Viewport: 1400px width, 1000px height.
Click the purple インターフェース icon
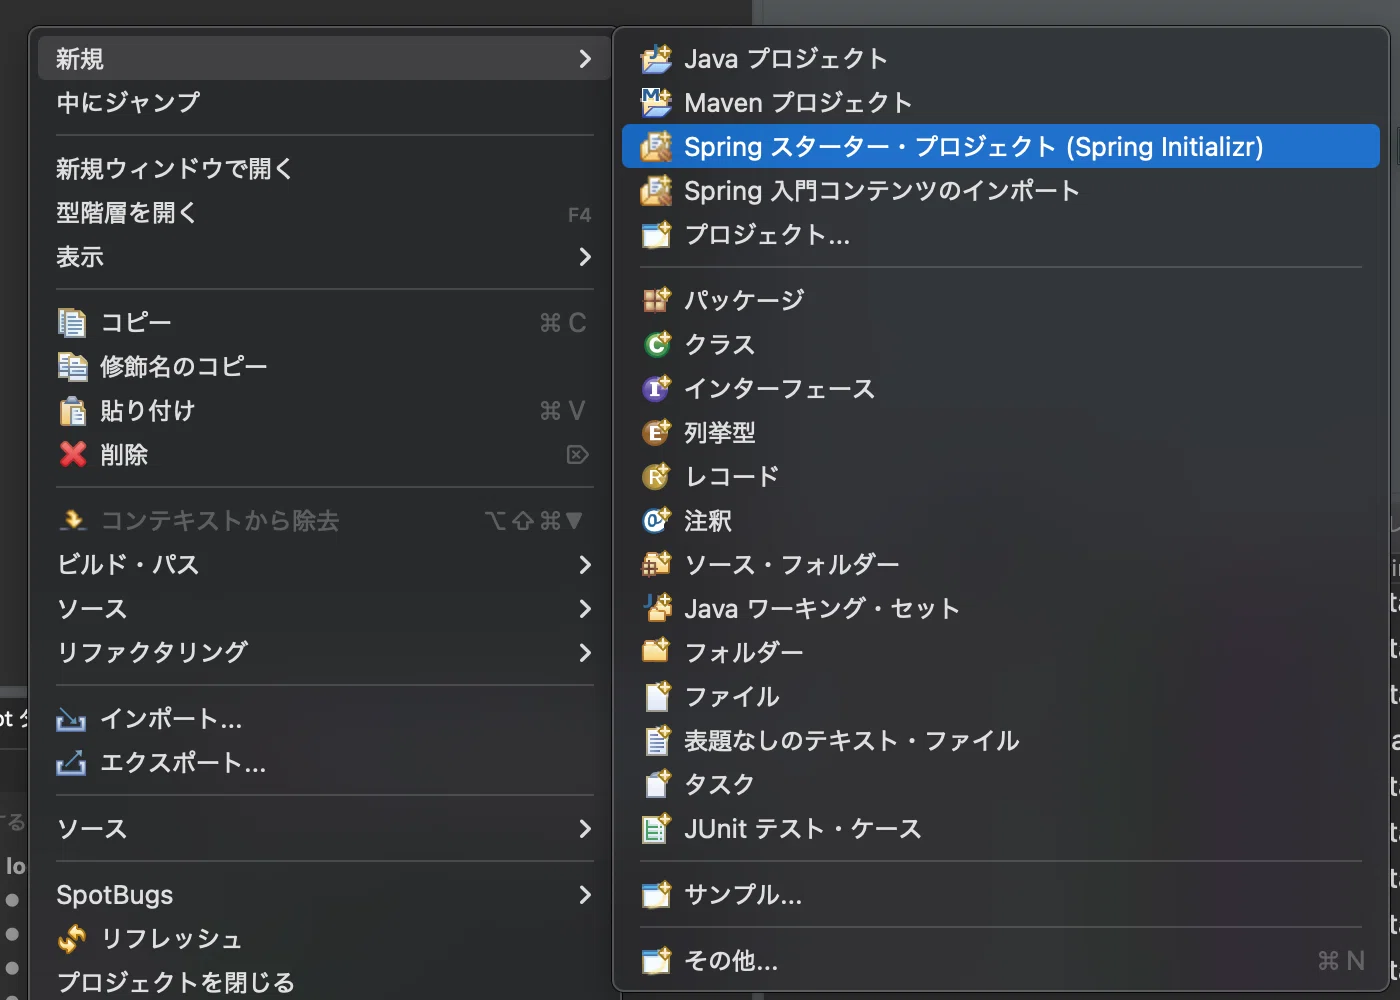[656, 388]
